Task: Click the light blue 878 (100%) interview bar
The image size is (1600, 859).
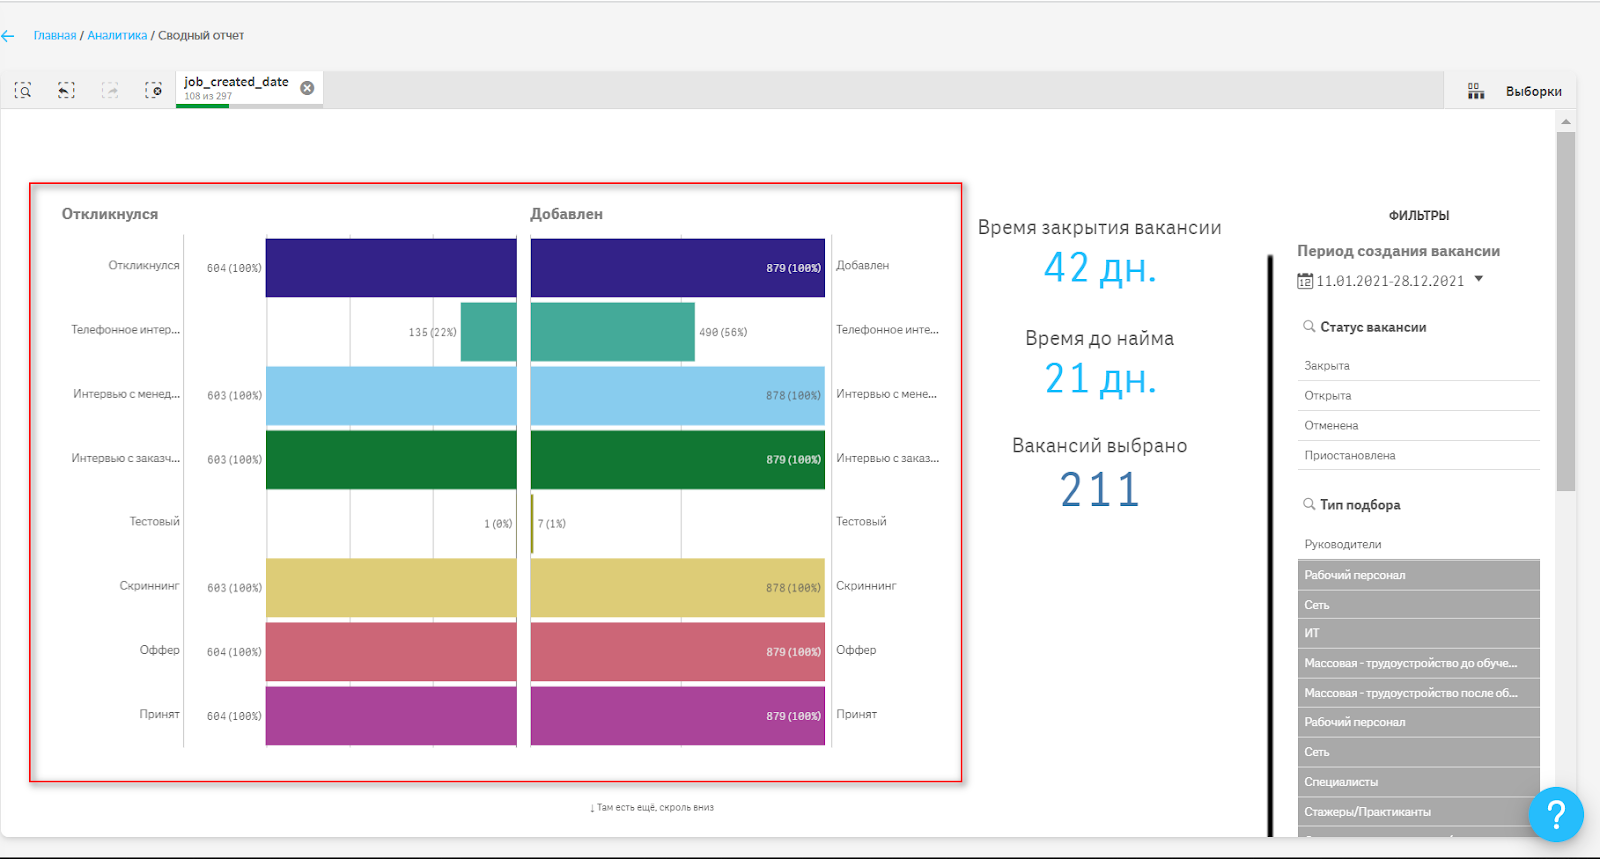Action: 678,396
